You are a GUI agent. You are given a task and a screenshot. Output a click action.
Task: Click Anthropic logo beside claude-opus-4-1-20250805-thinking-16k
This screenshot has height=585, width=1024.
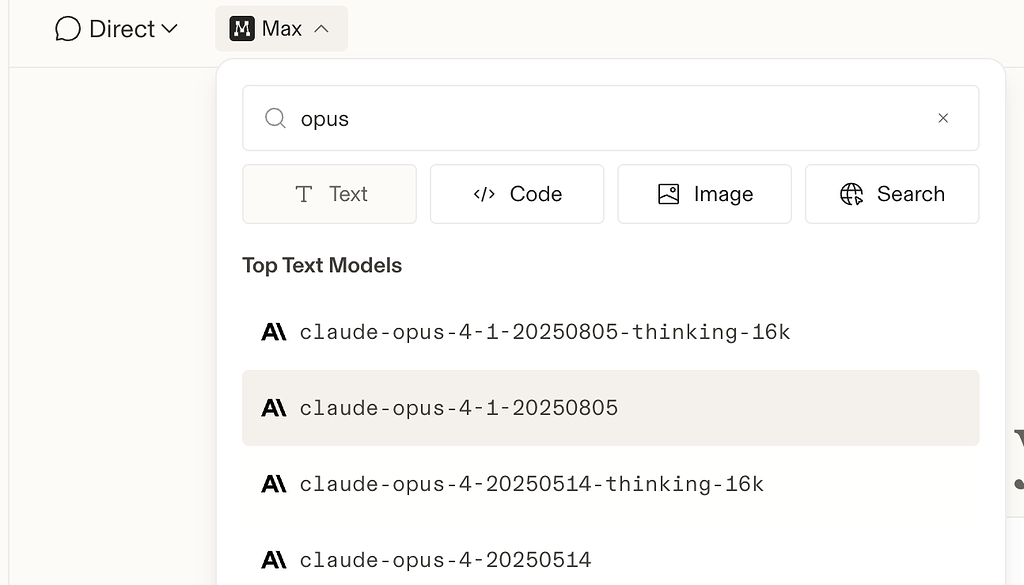274,332
